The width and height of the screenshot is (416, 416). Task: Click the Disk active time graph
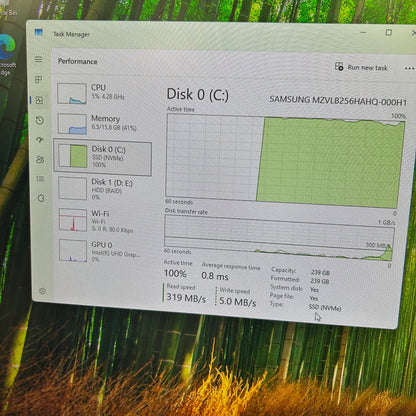285,161
